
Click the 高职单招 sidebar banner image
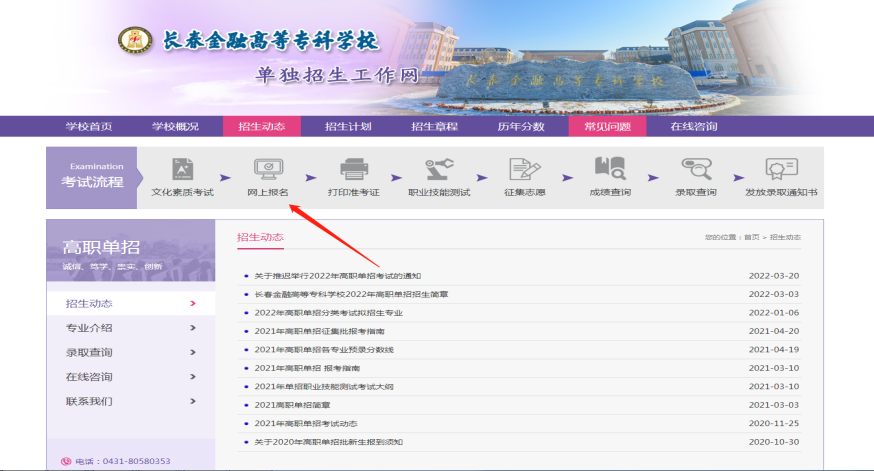click(x=130, y=250)
